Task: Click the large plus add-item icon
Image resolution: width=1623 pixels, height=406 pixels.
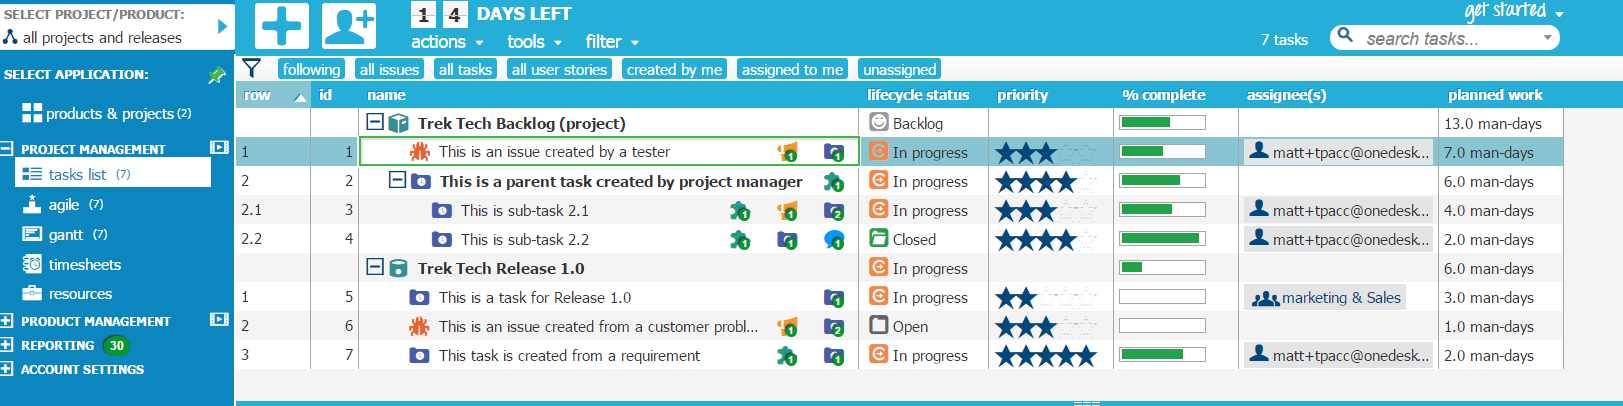Action: (x=282, y=26)
